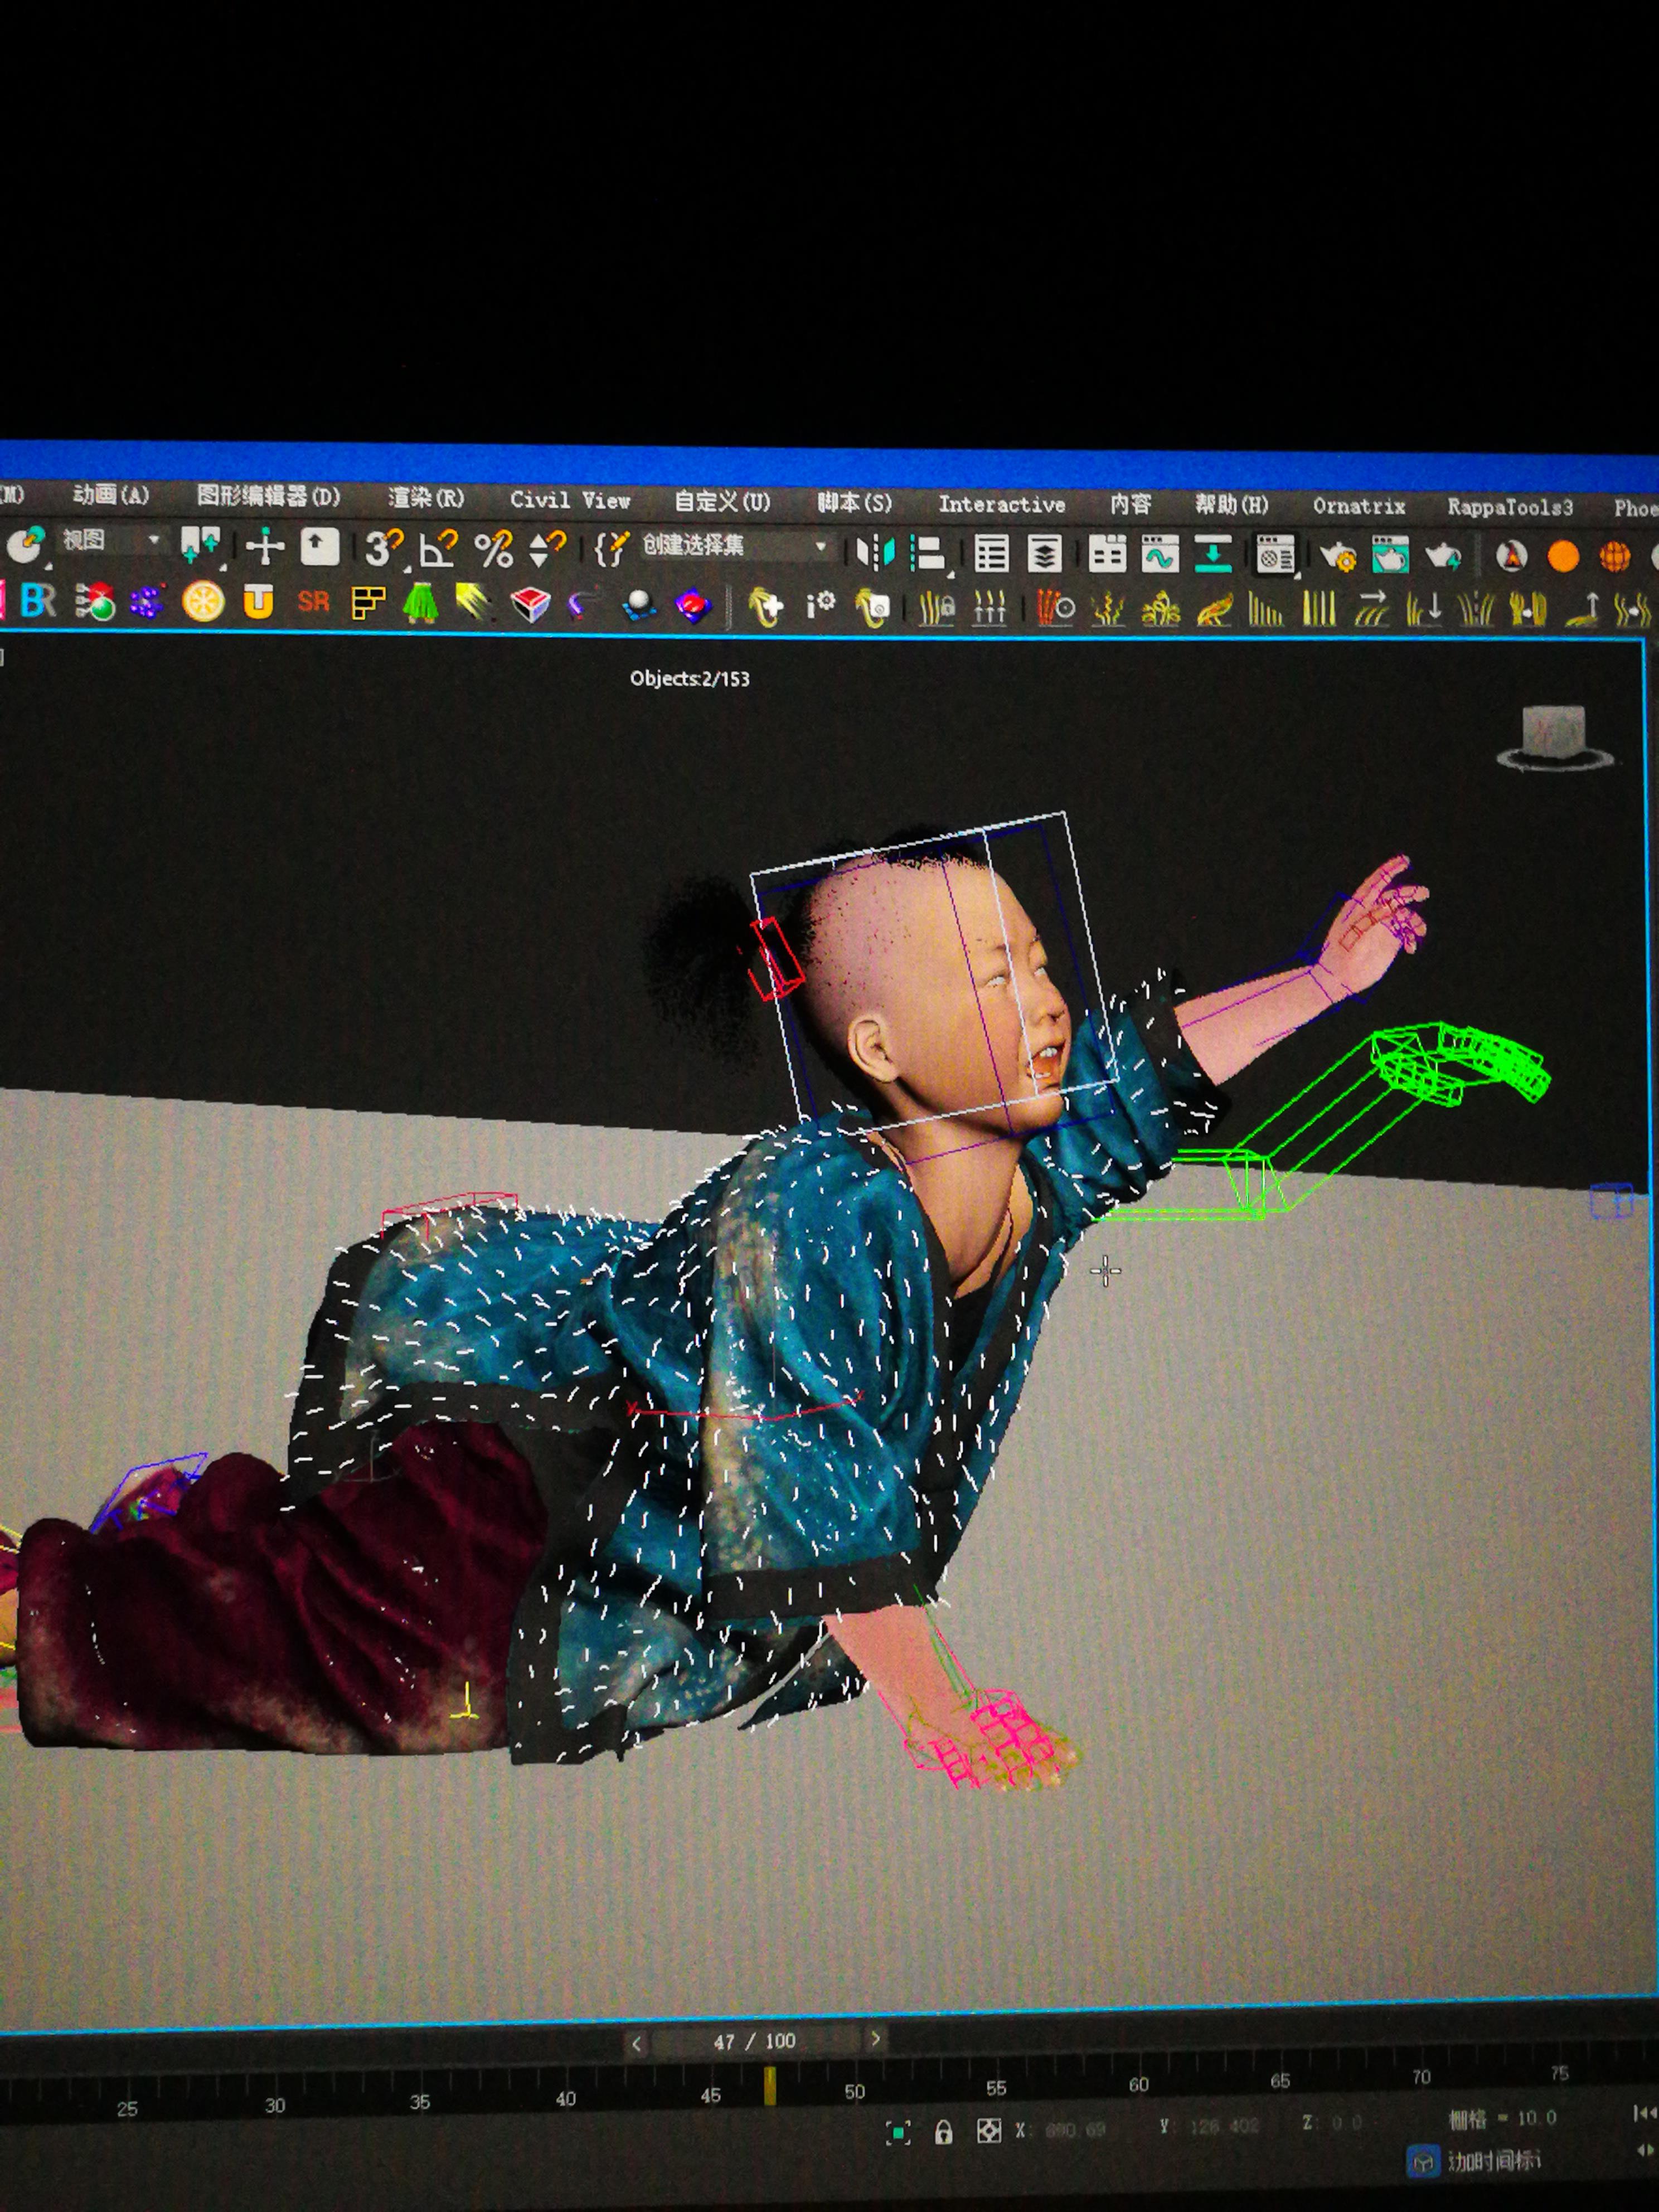1659x2212 pixels.
Task: Toggle the selection lock padlock
Action: coord(943,2132)
